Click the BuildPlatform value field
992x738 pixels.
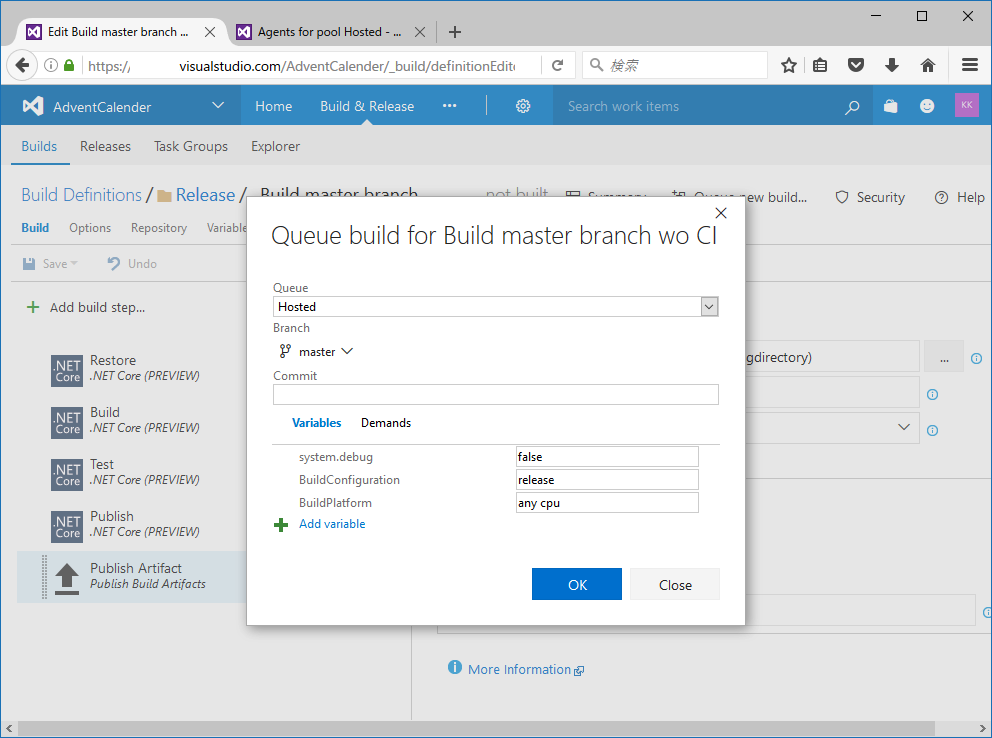point(607,503)
